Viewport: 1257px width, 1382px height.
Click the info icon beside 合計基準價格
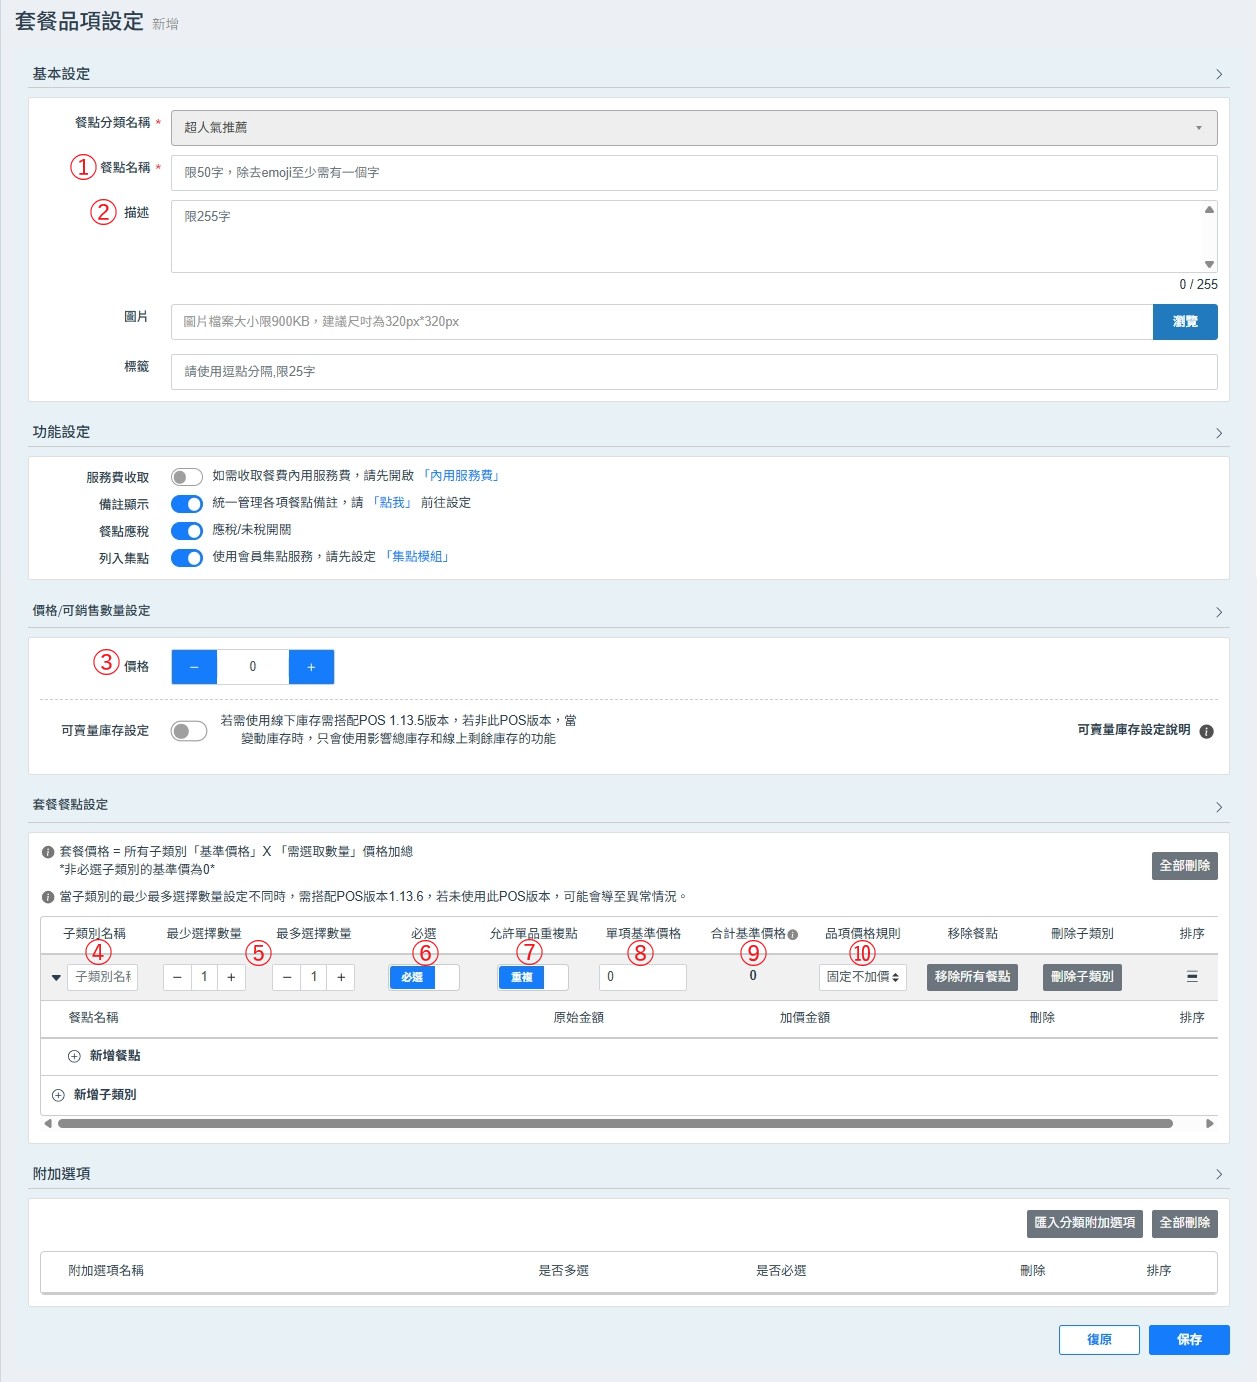[x=793, y=935]
